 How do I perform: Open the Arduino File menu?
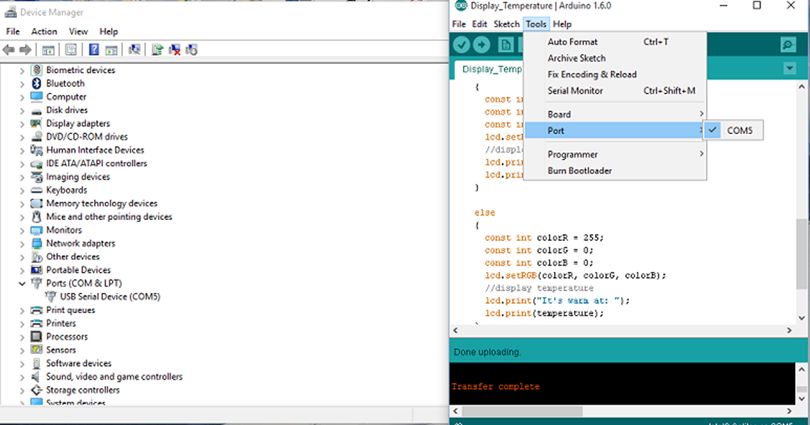459,24
